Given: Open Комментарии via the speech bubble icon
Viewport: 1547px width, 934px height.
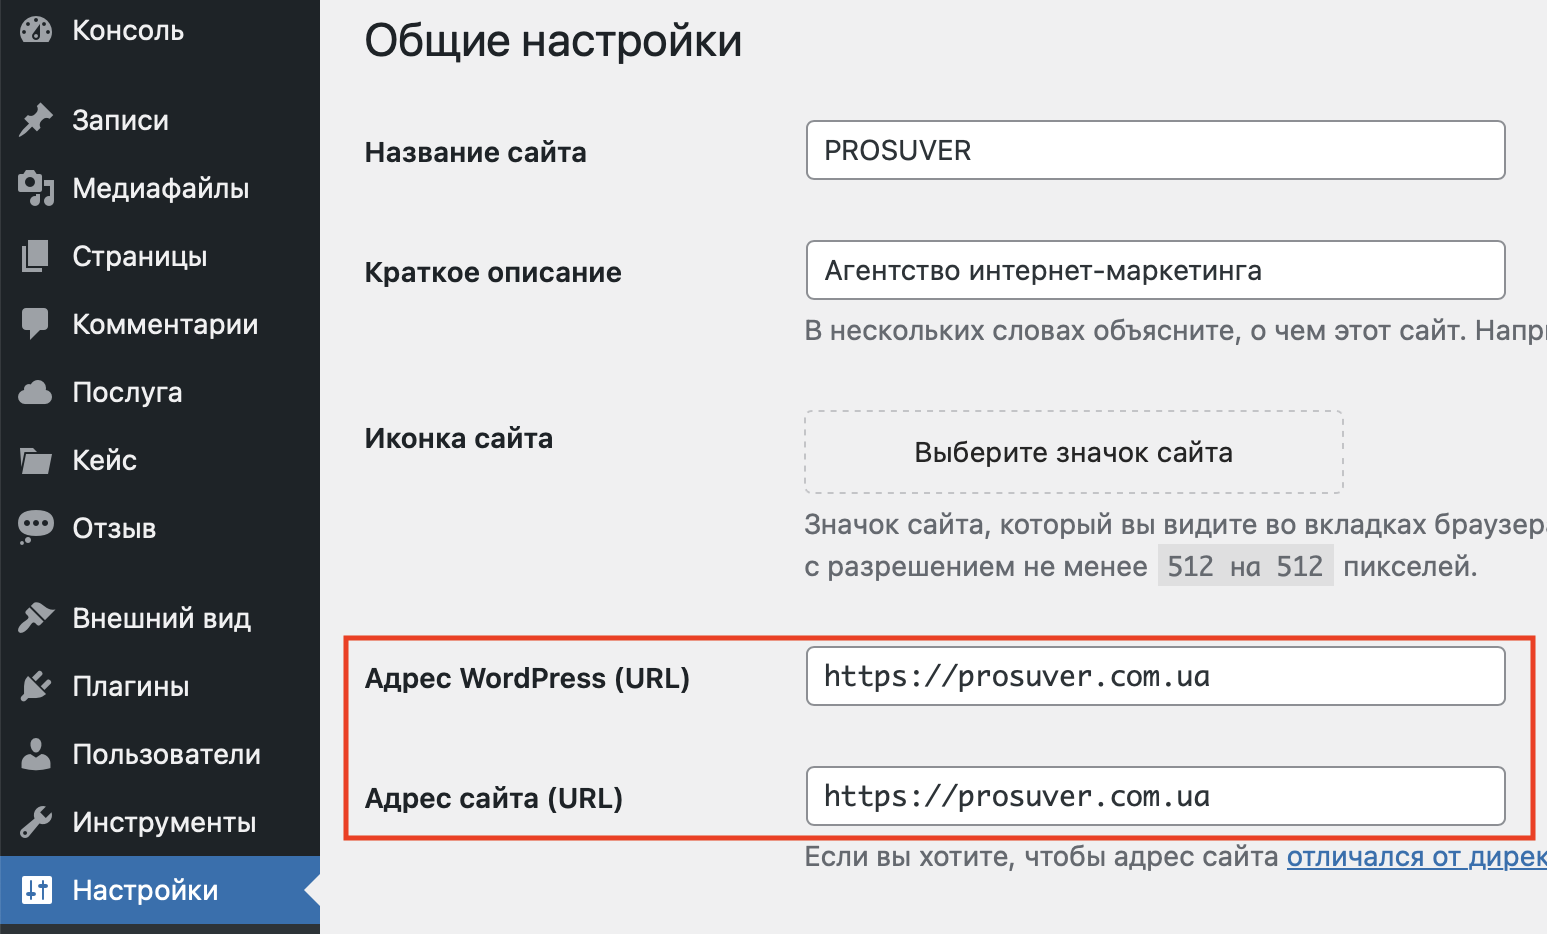Looking at the screenshot, I should tap(35, 323).
